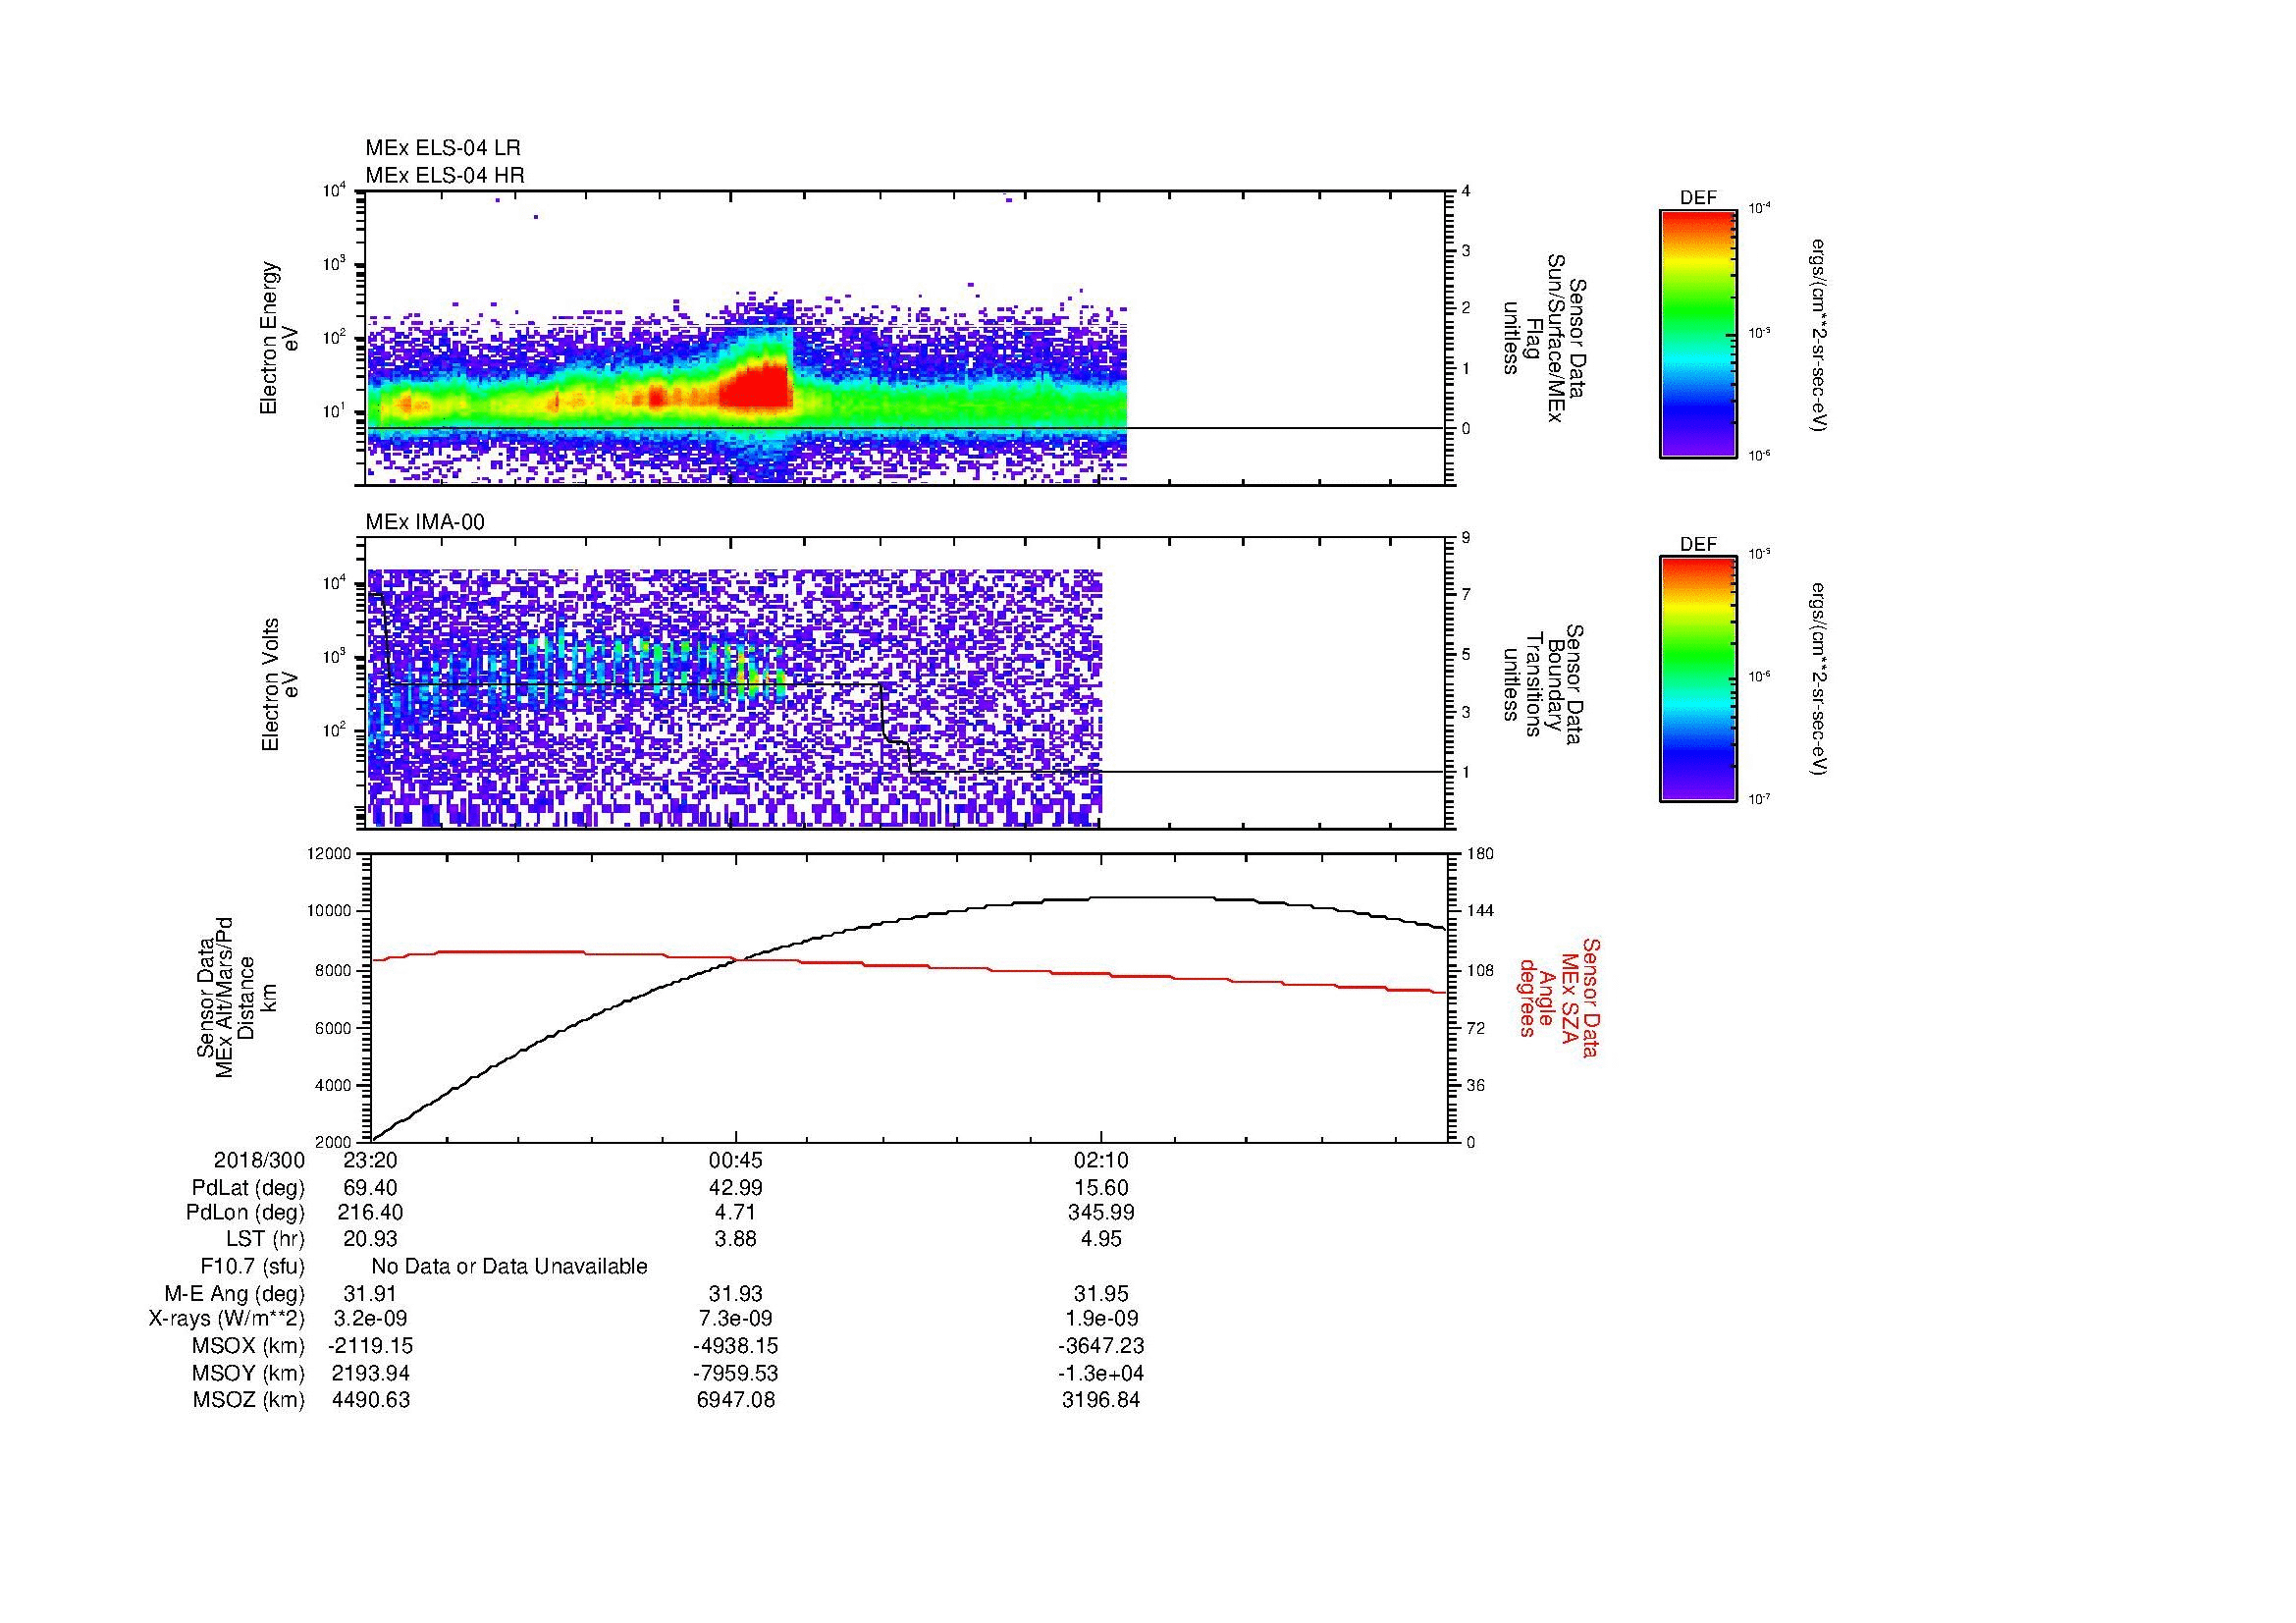Click the 'Sensor Data MEx Alt/Mars/Pd Distance km' label
The width and height of the screenshot is (2296, 1623).
(x=235, y=996)
